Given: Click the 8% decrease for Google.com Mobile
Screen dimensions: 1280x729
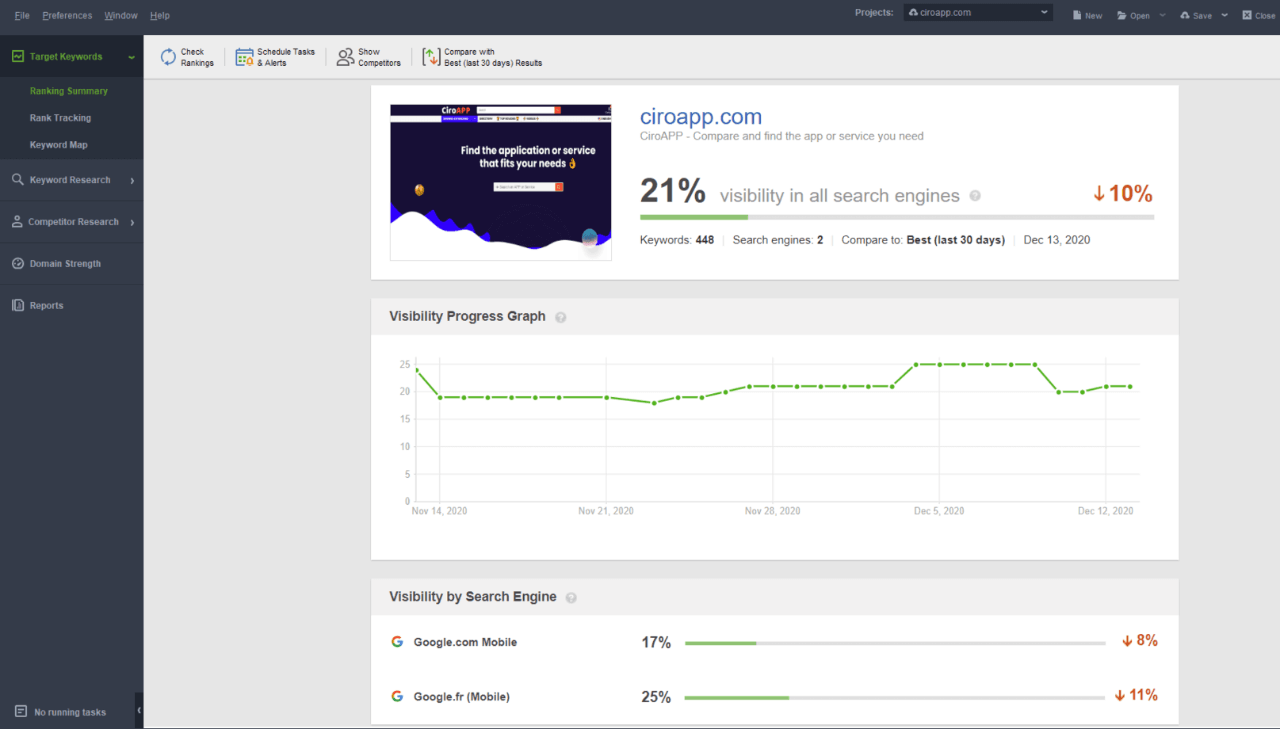Looking at the screenshot, I should click(x=1139, y=641).
